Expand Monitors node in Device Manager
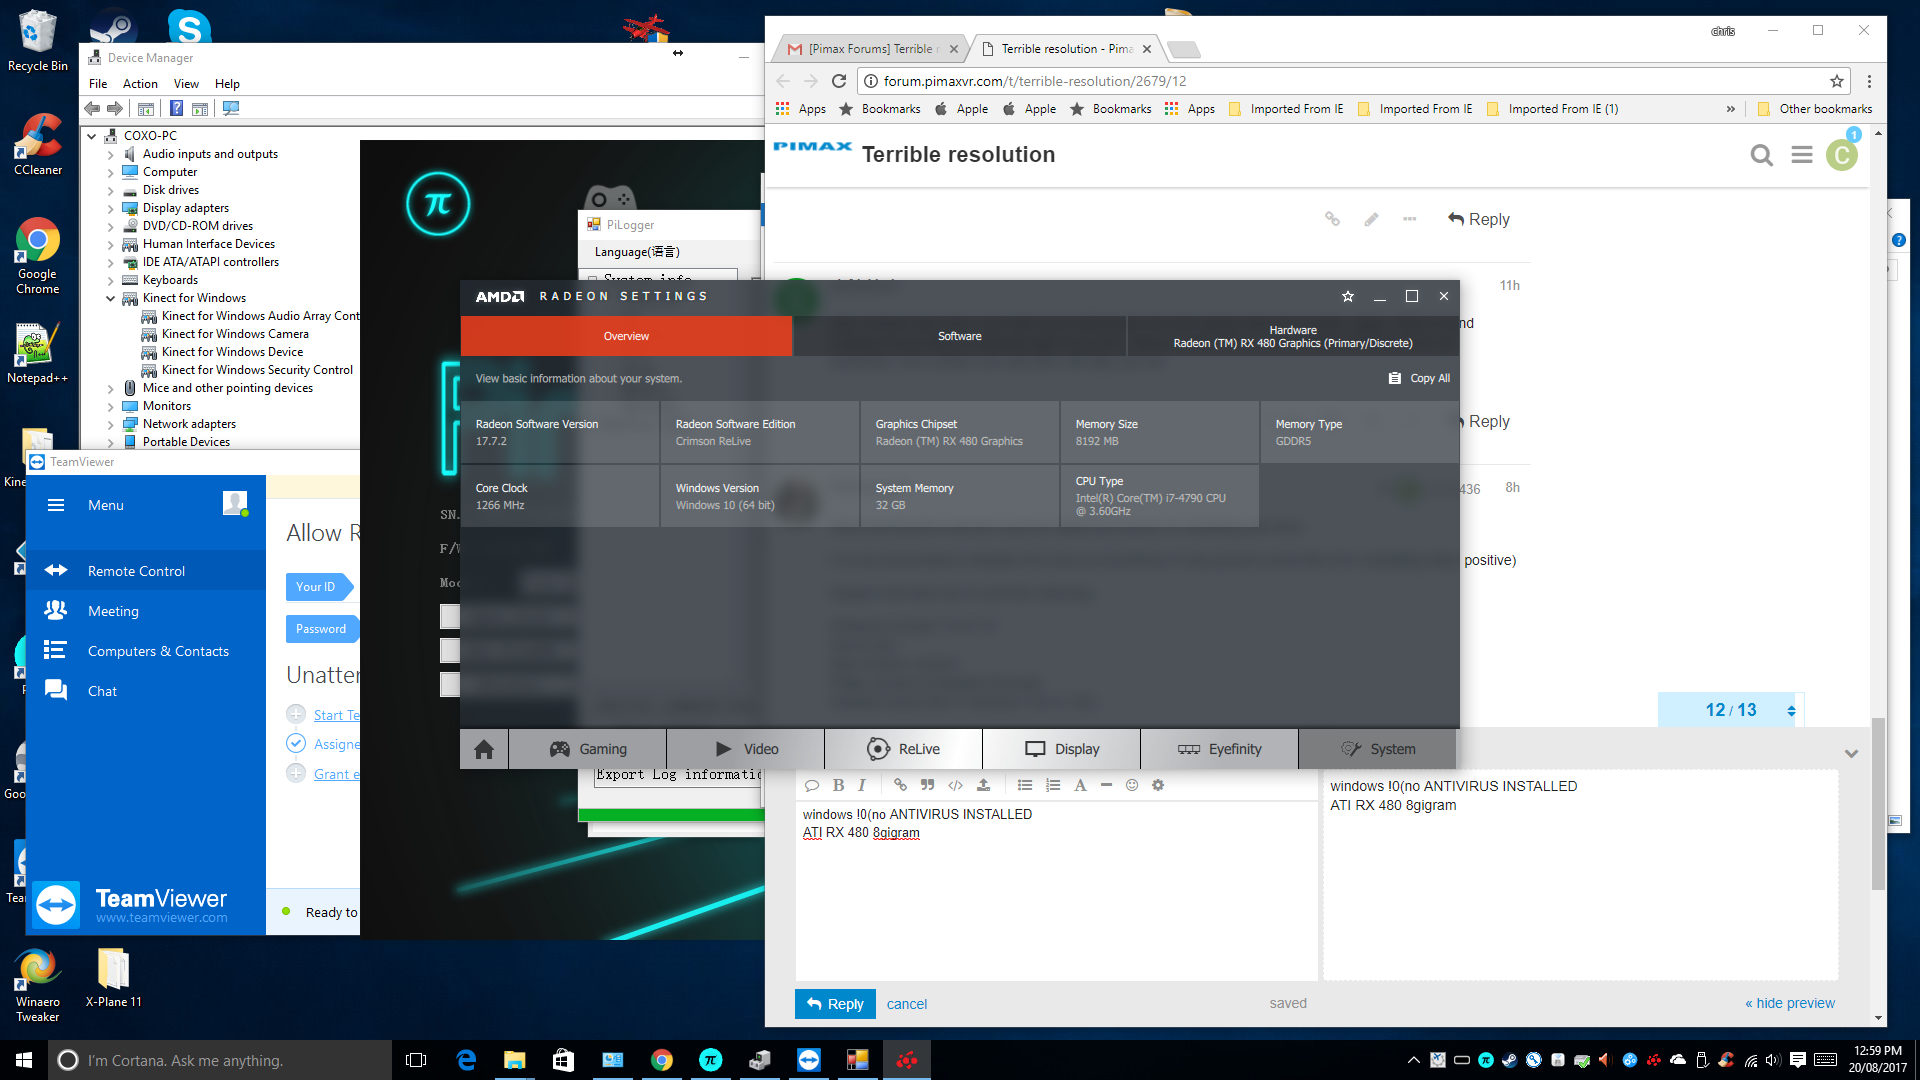1920x1080 pixels. pyautogui.click(x=110, y=407)
